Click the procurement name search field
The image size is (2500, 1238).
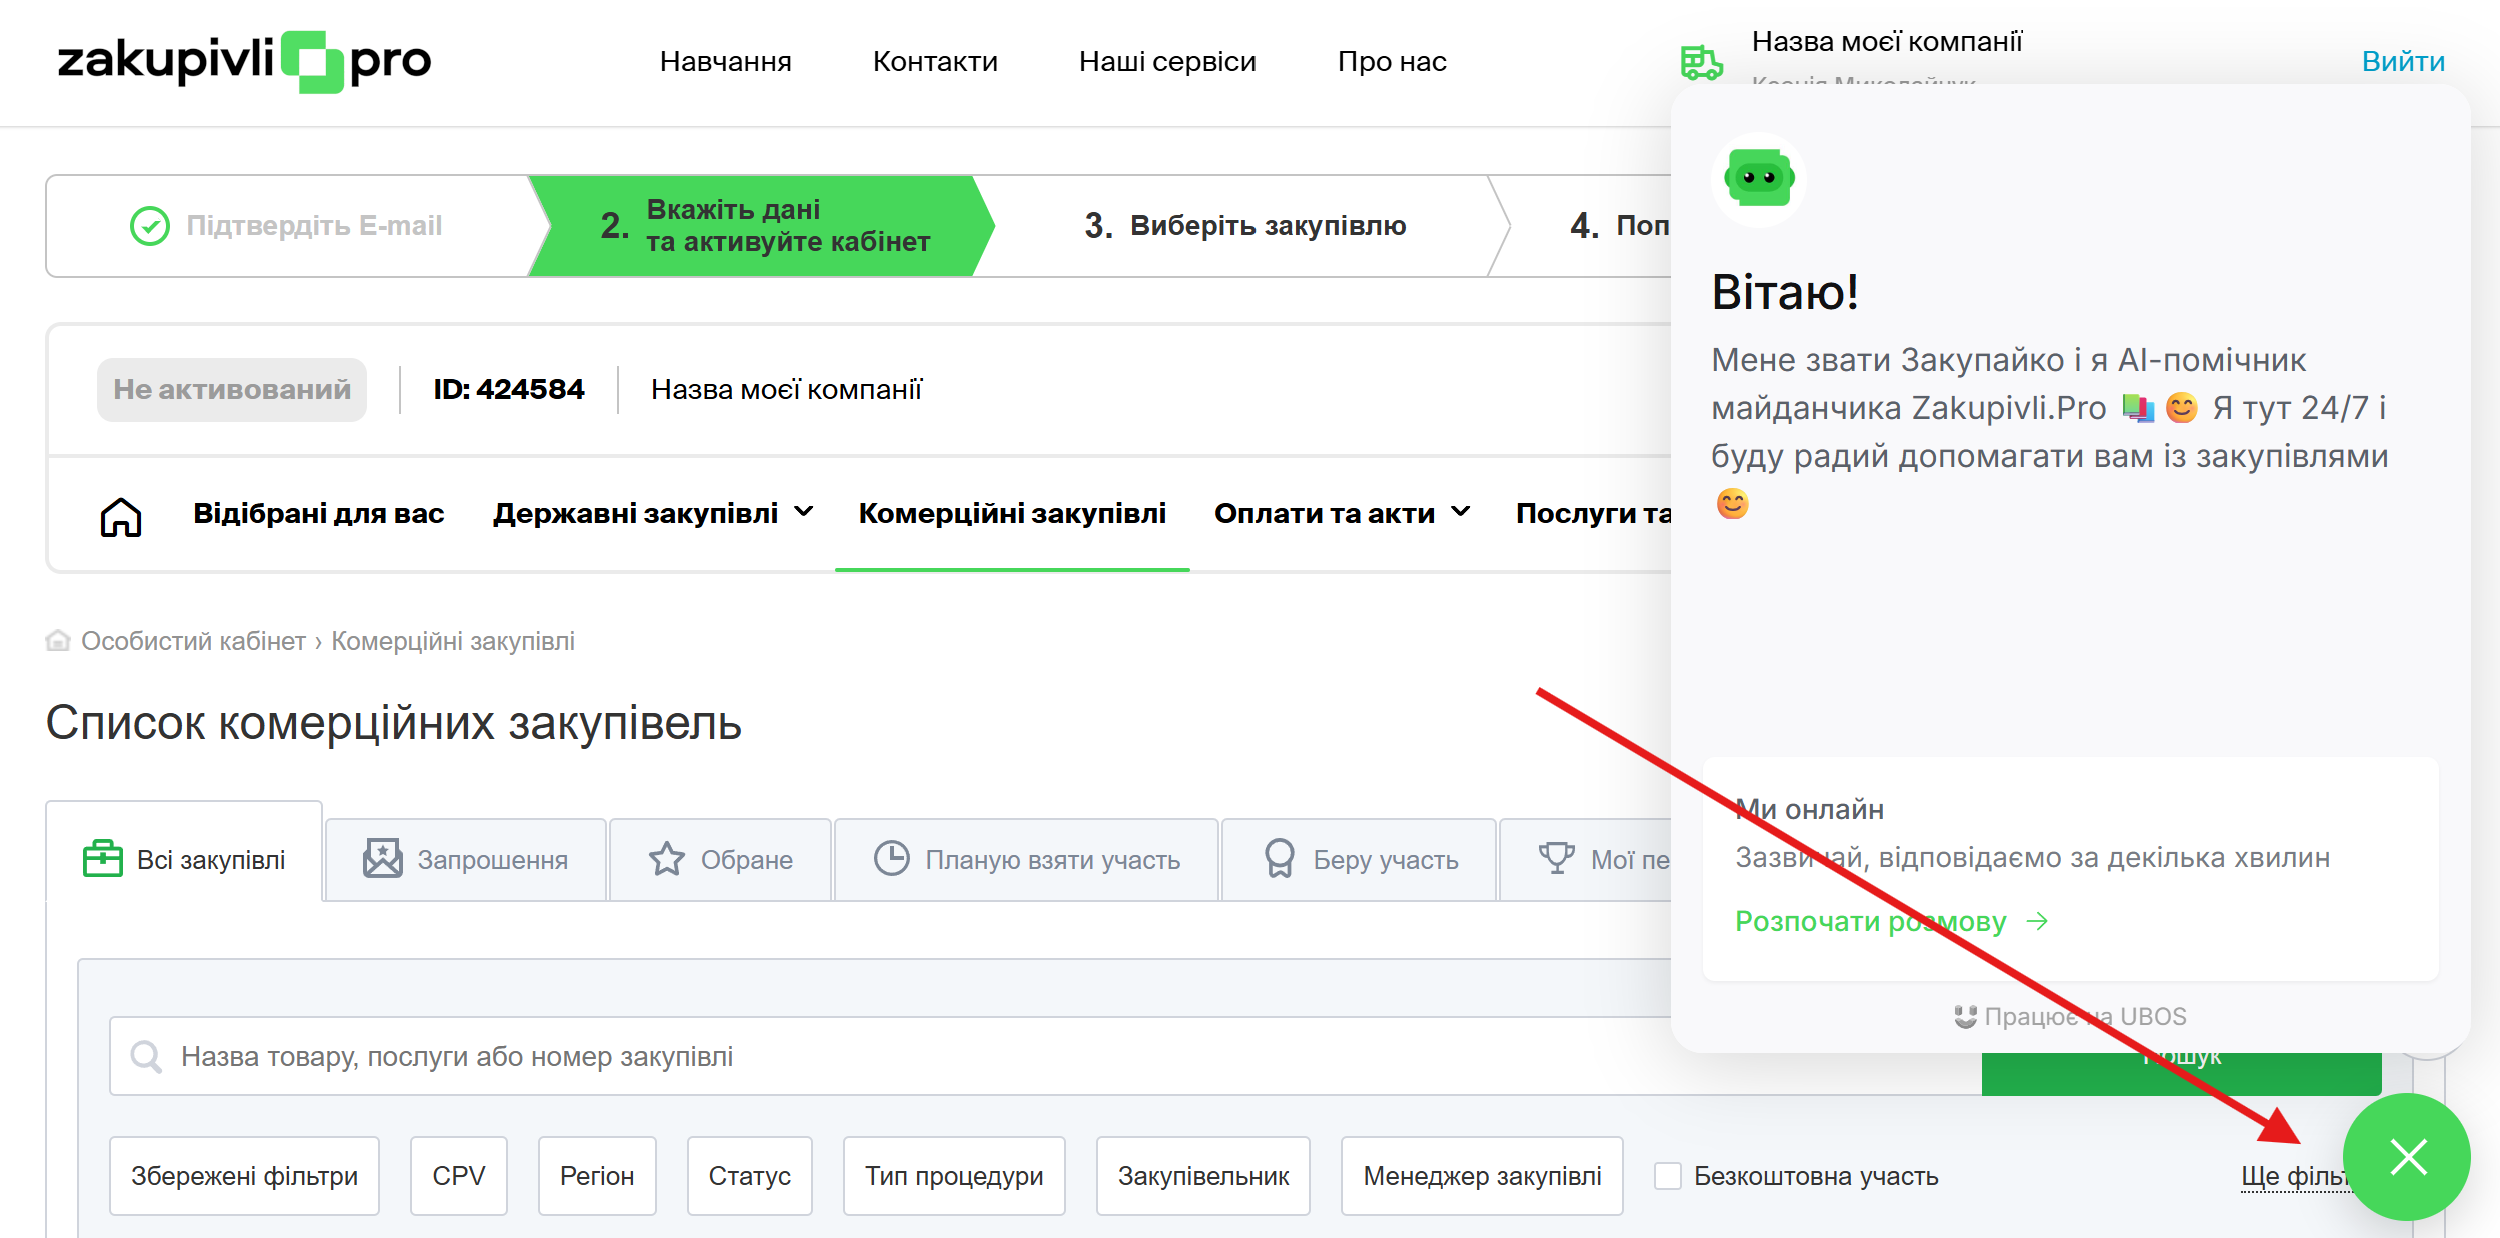[900, 1056]
